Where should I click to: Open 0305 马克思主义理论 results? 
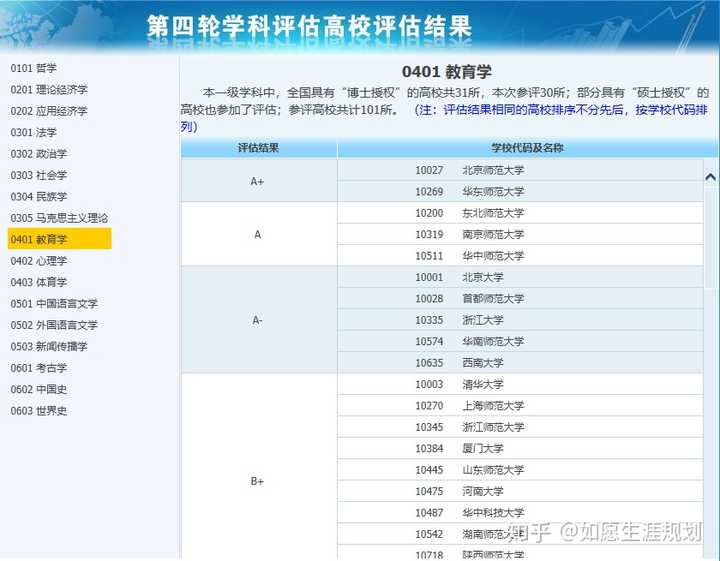[59, 218]
